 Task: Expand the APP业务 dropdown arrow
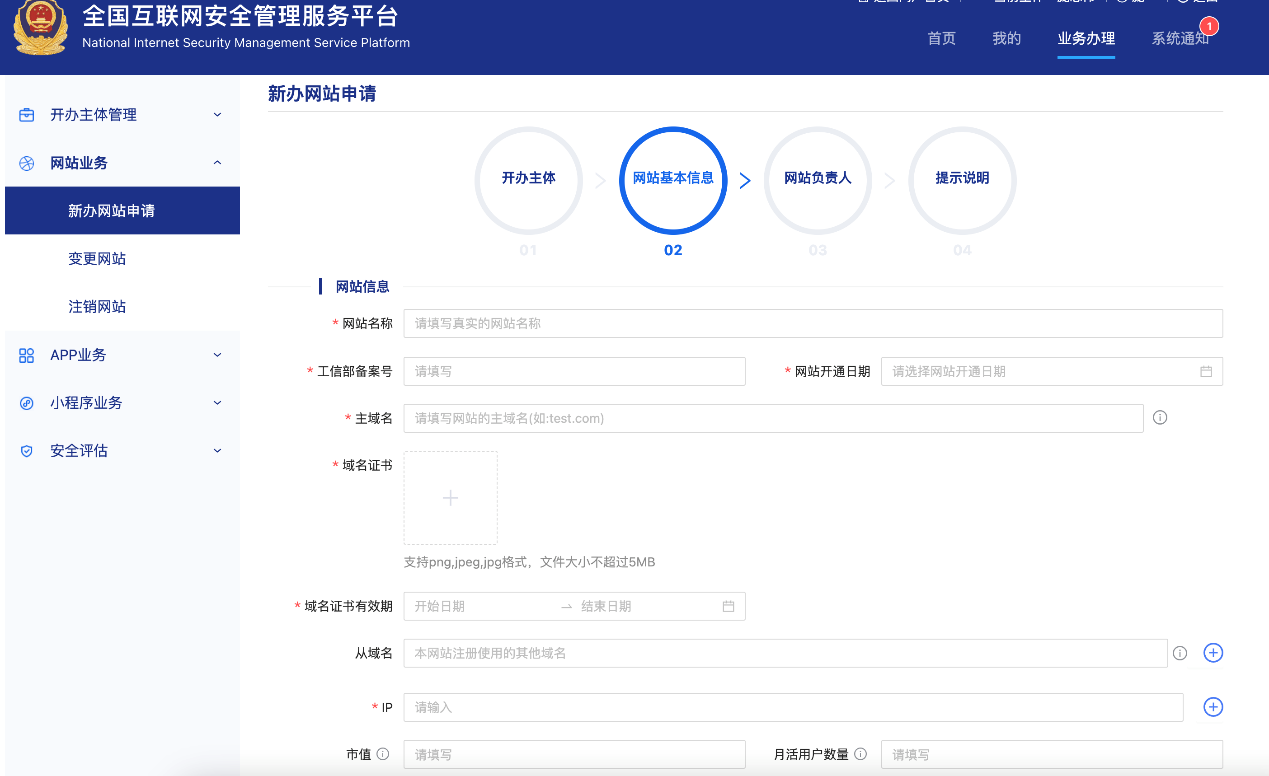[217, 354]
